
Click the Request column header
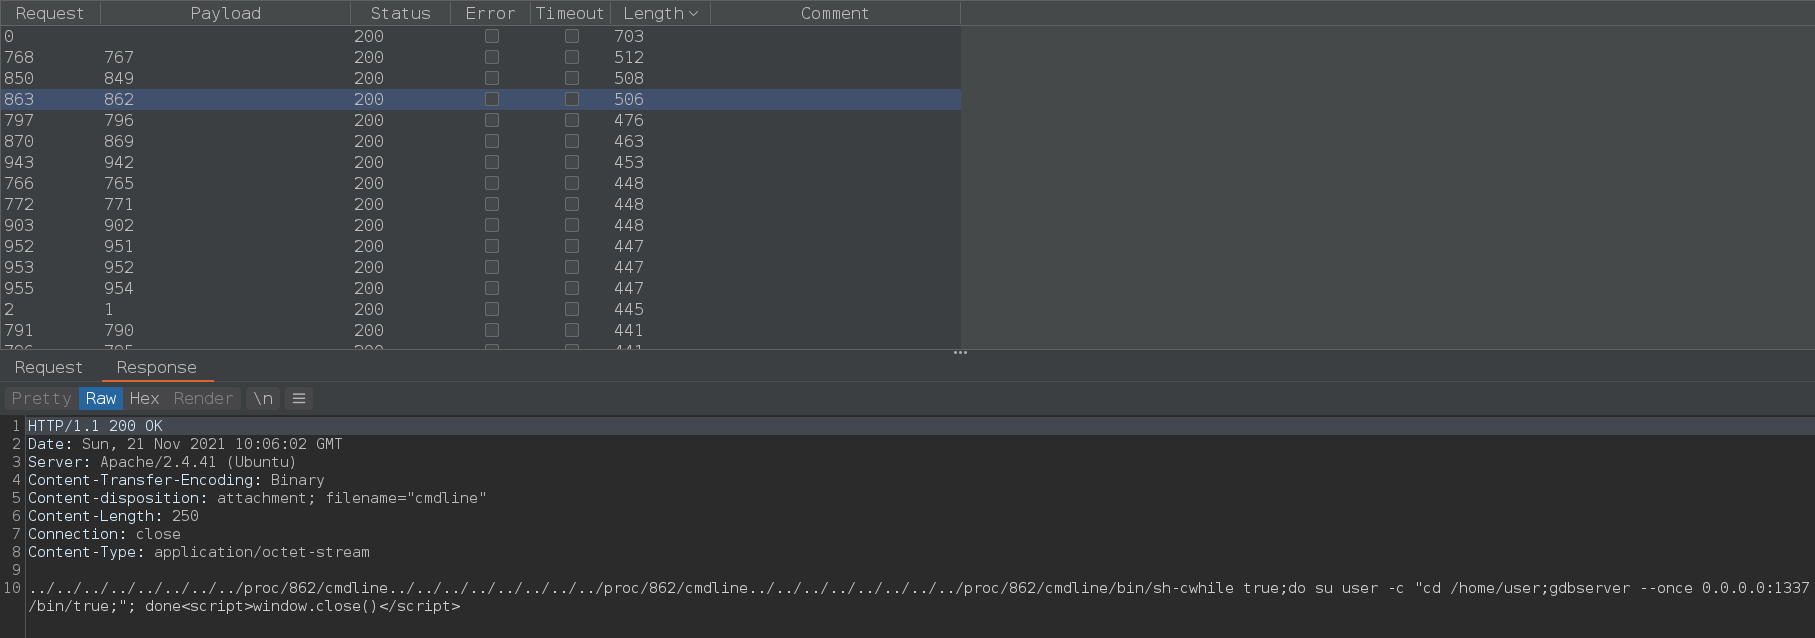tap(50, 13)
